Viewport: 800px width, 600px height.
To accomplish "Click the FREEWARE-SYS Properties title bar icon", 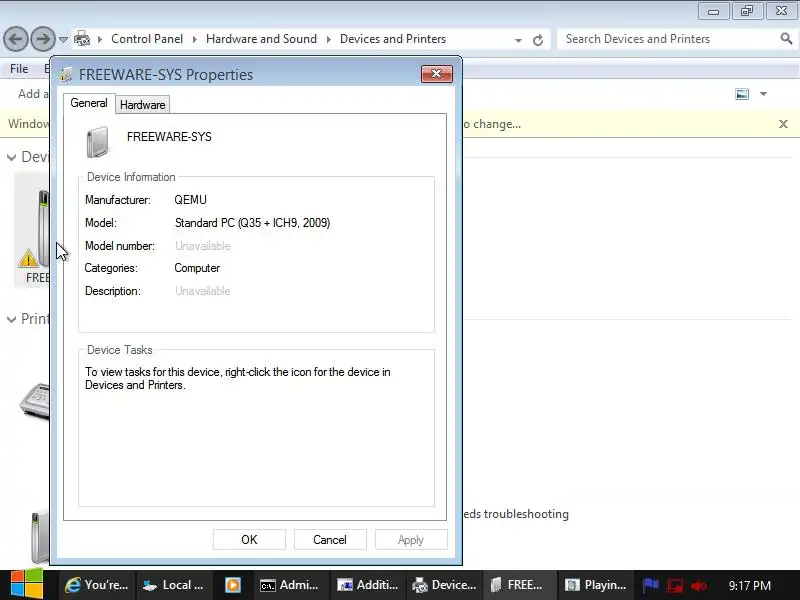I will tap(65, 74).
